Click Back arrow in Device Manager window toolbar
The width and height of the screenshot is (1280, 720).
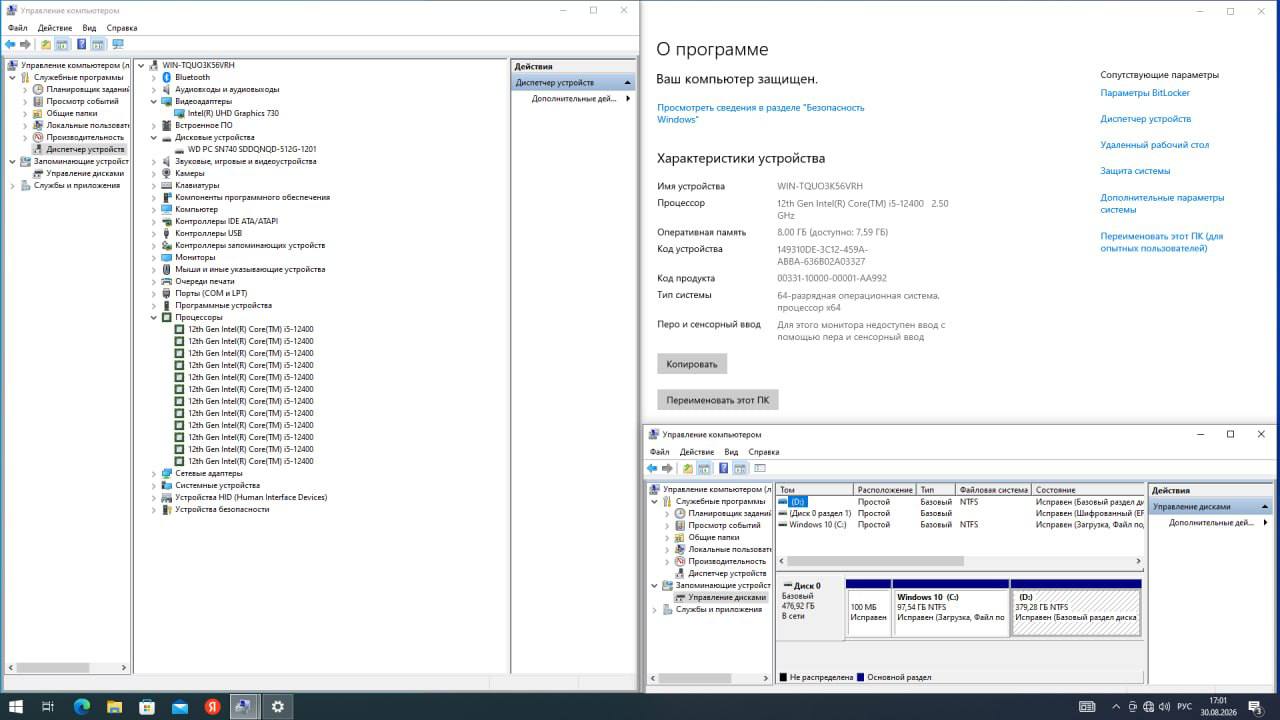pyautogui.click(x=10, y=44)
